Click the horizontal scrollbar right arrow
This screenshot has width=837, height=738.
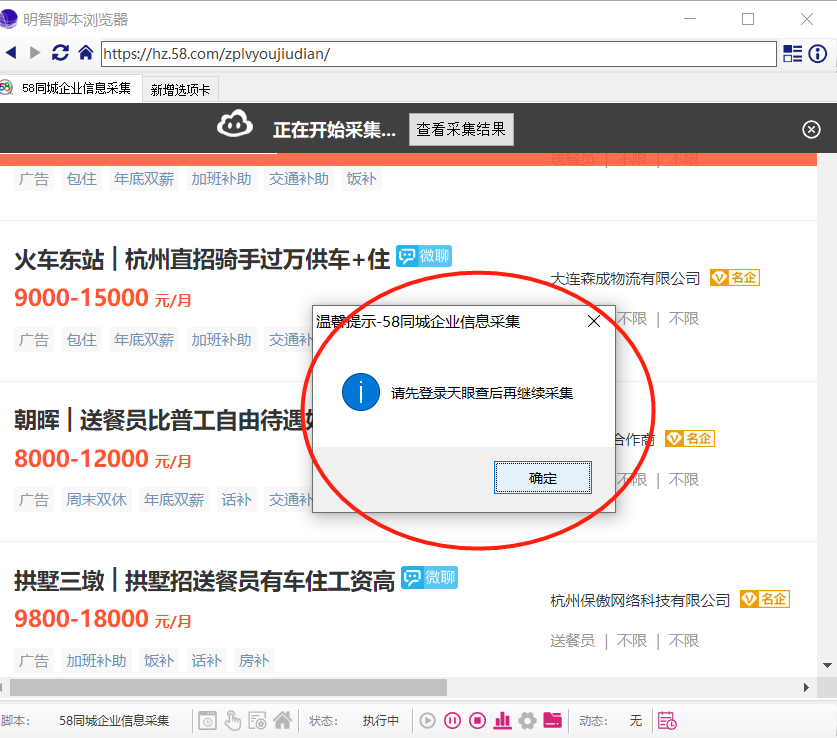pos(806,687)
